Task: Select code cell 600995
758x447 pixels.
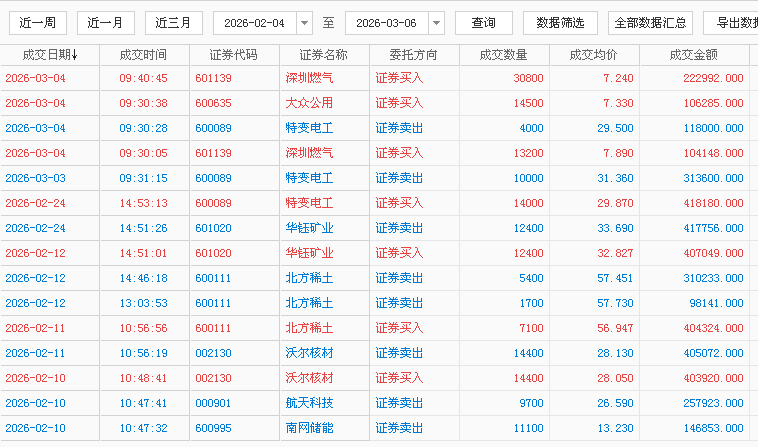Action: (x=214, y=428)
